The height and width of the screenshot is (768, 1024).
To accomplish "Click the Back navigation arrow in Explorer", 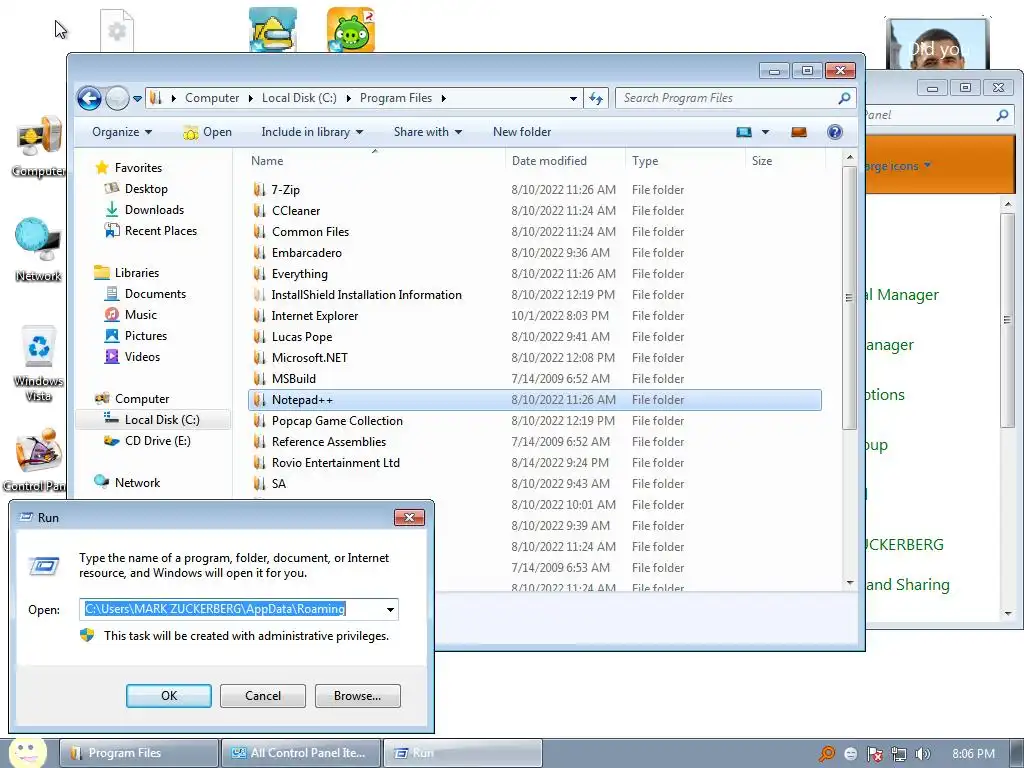I will coord(89,99).
